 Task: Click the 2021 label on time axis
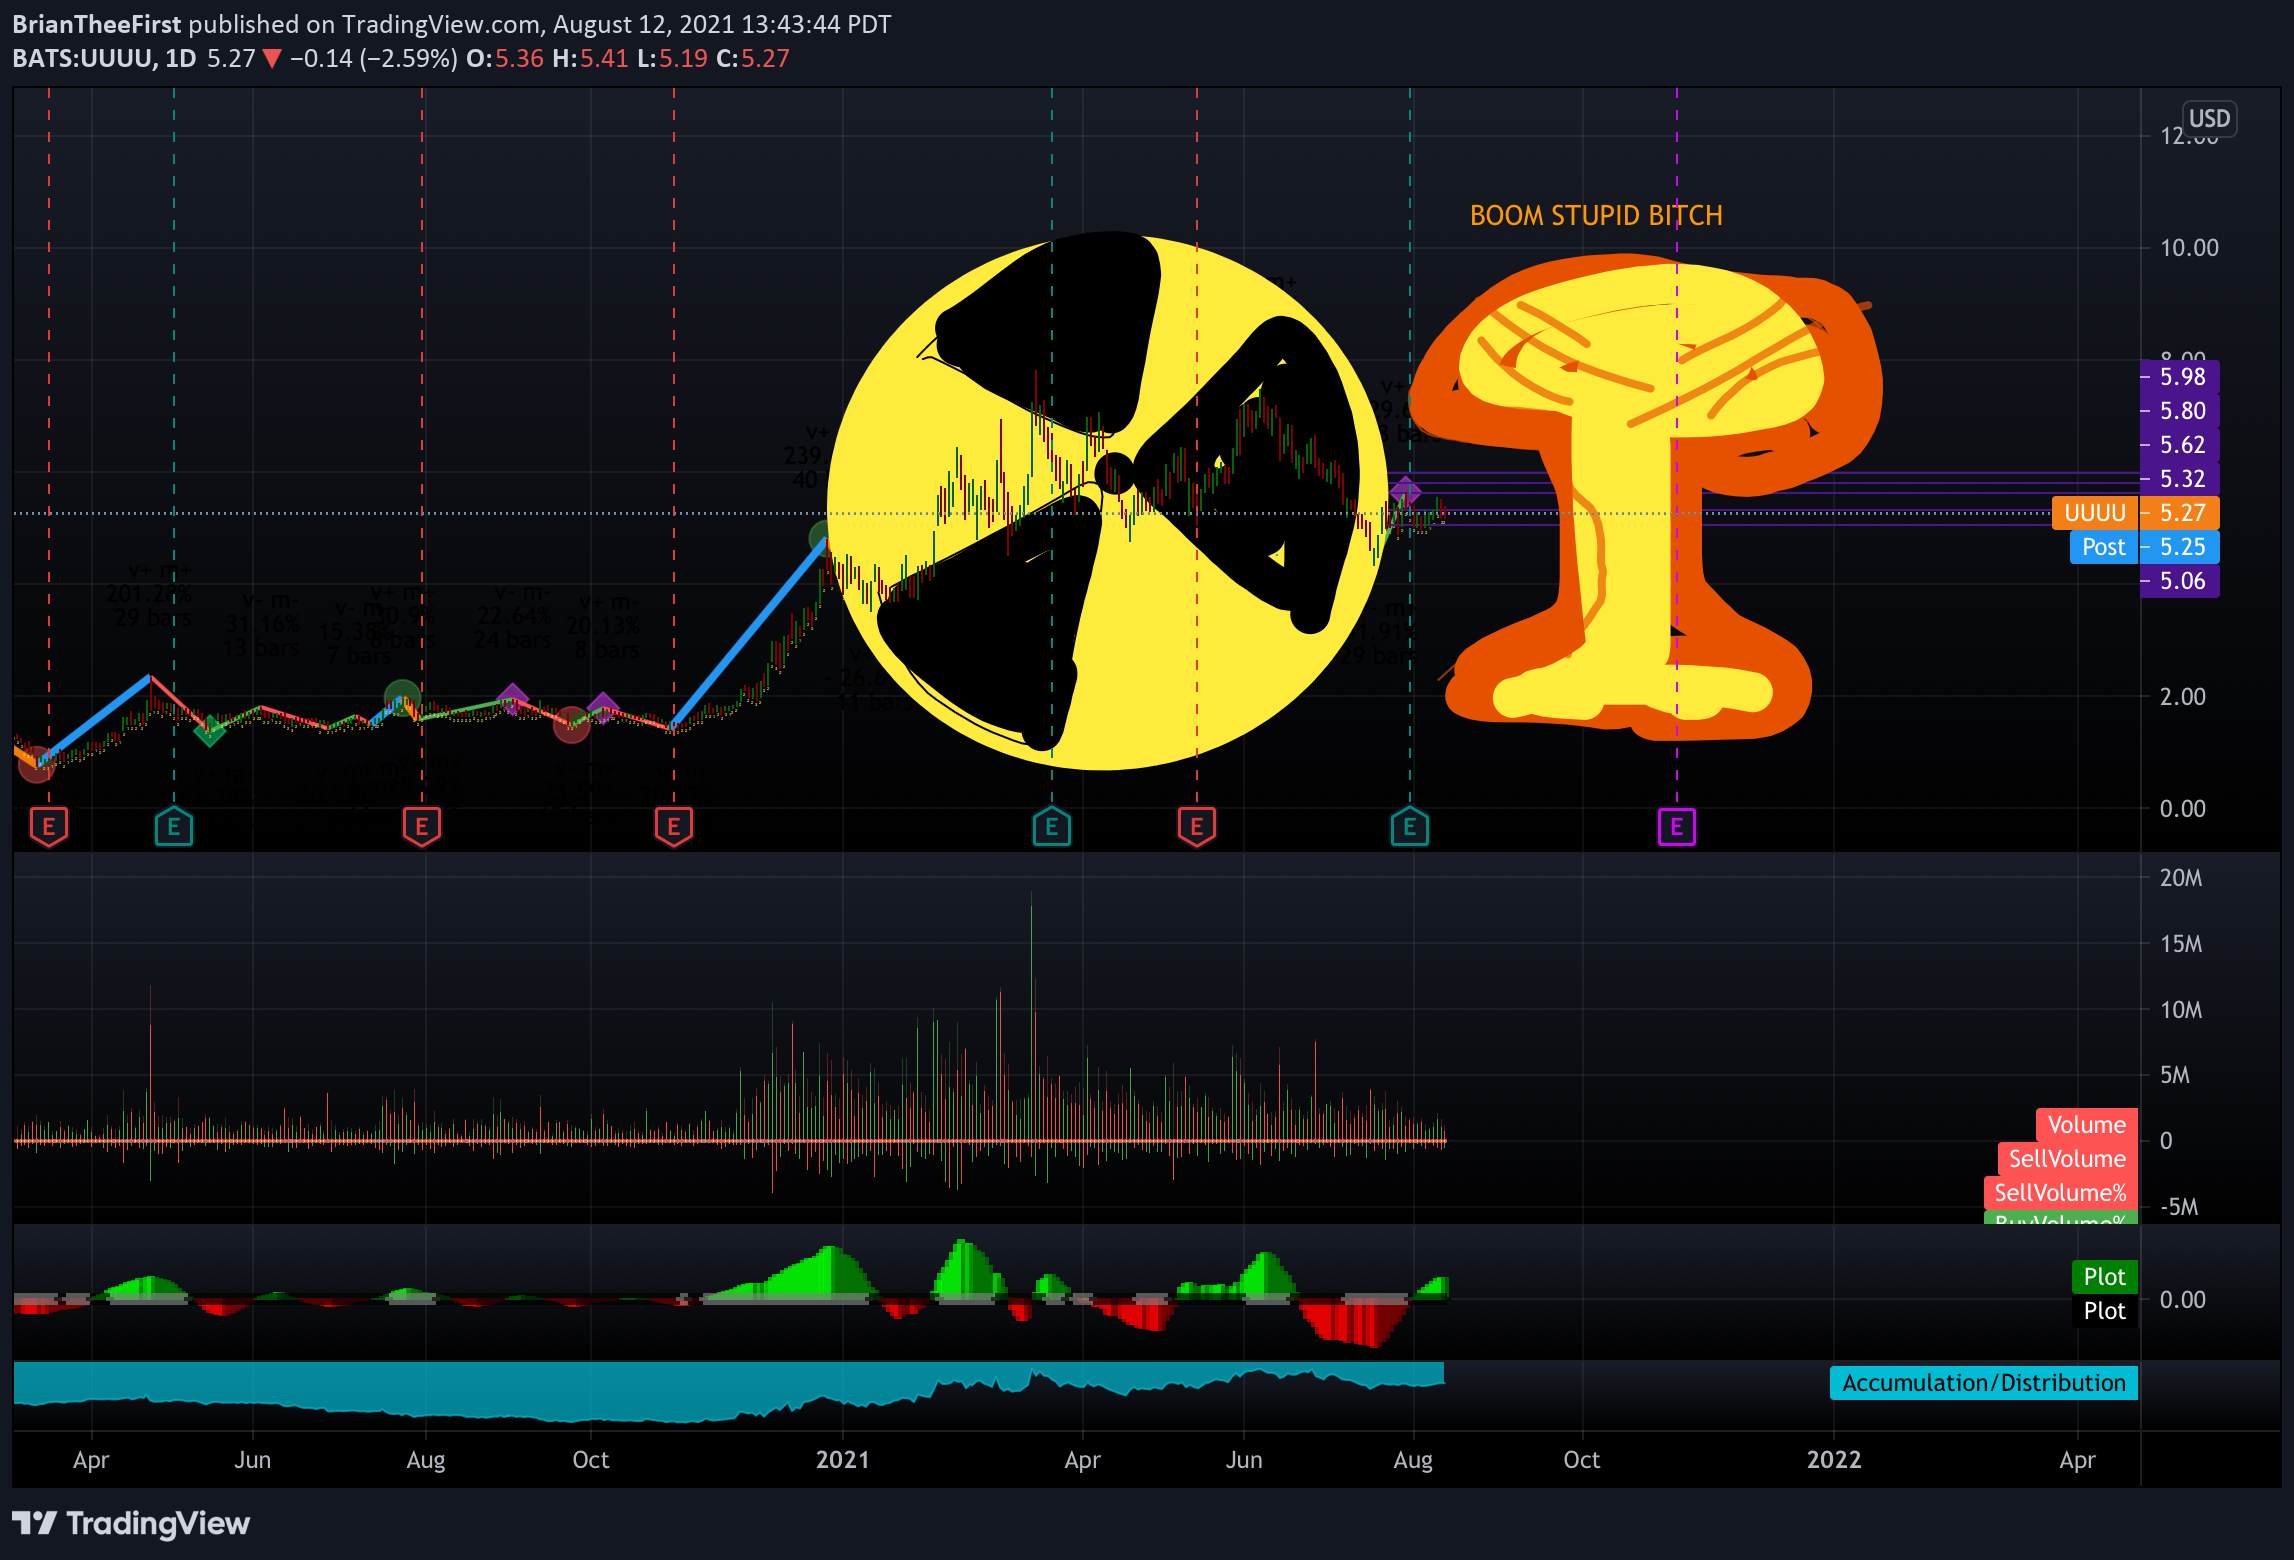tap(843, 1460)
